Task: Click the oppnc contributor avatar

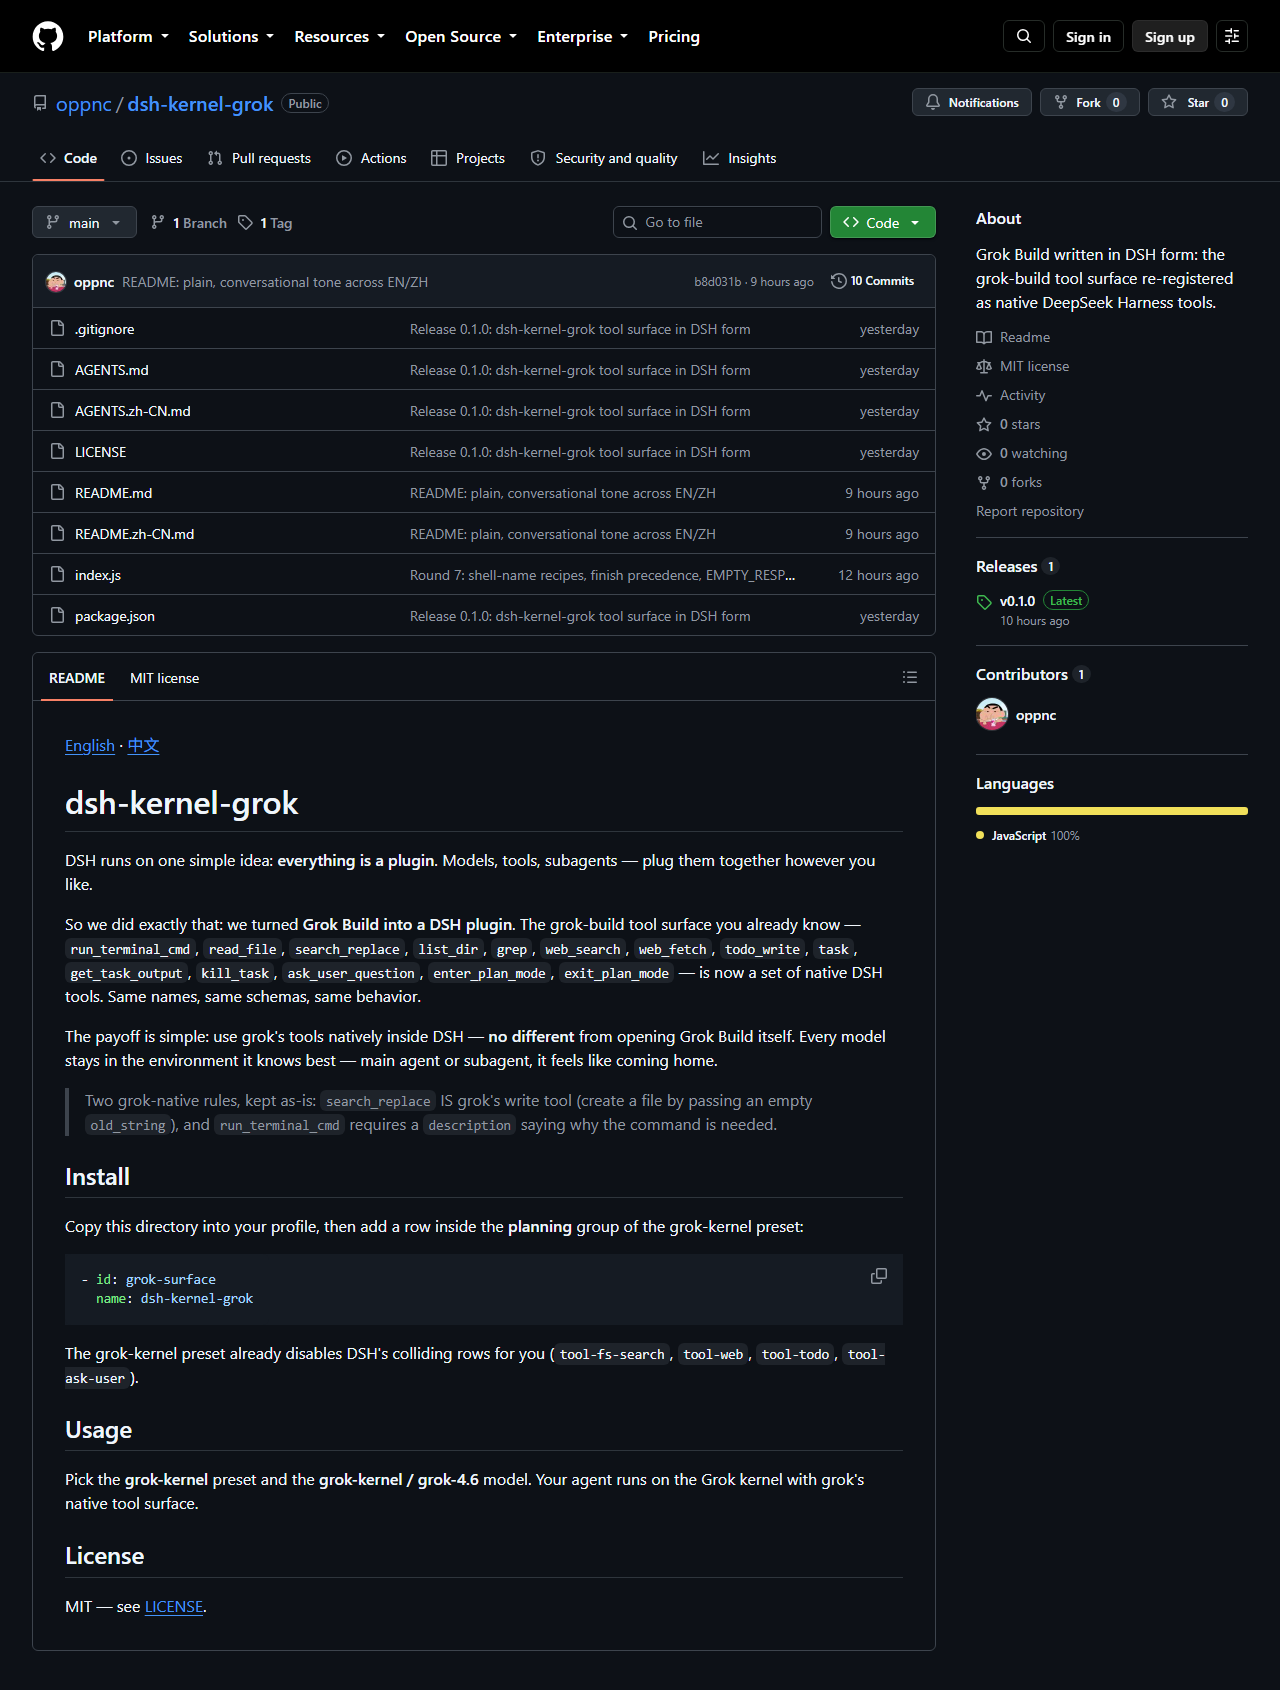Action: (992, 714)
